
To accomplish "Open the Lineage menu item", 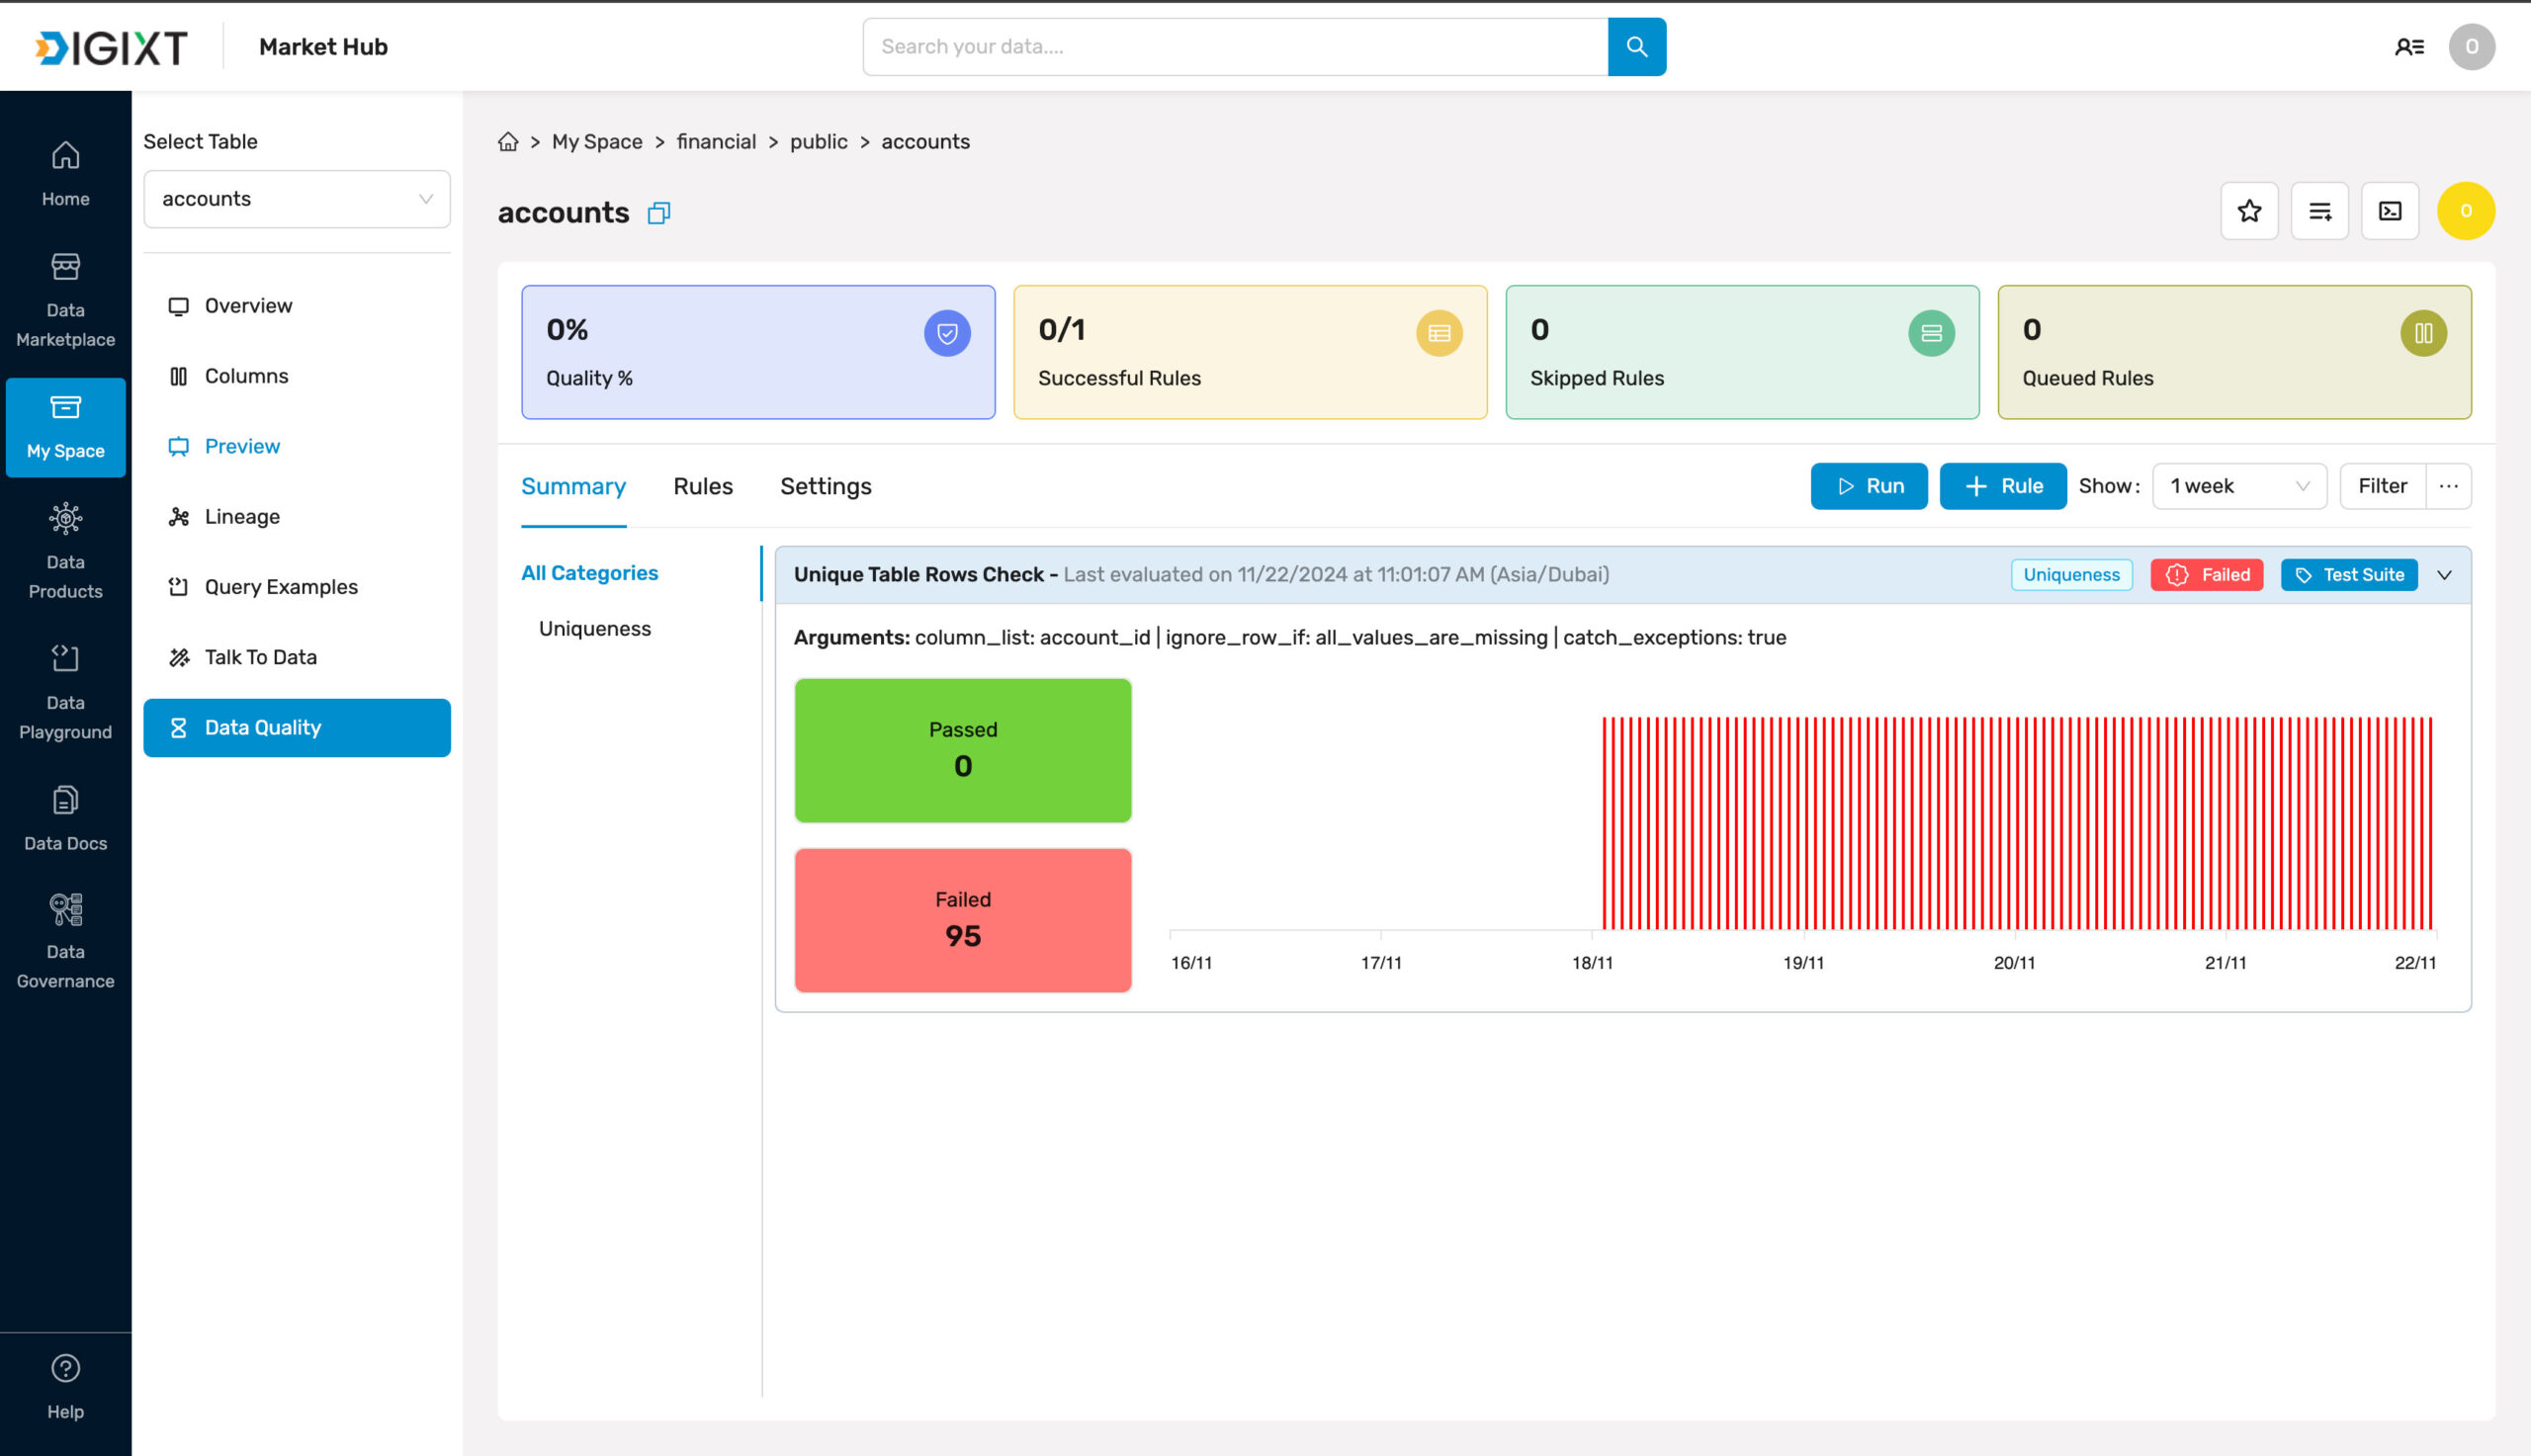I will pos(297,517).
